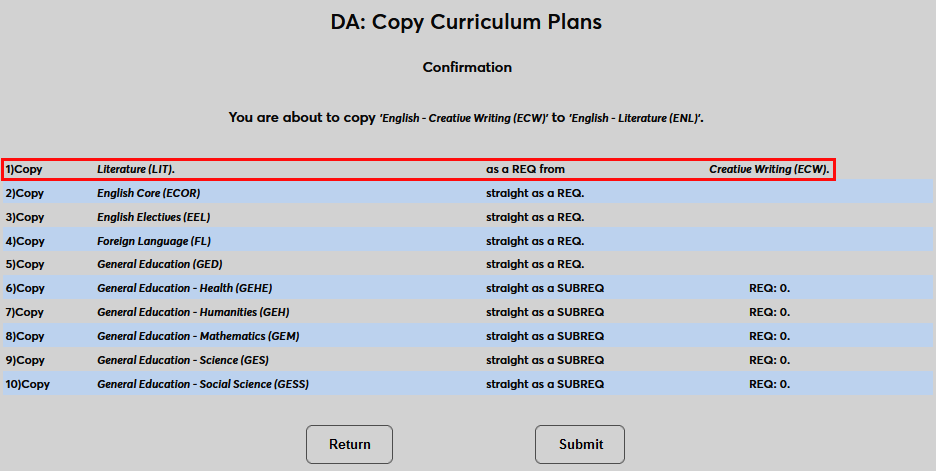Select the English Core (ECOR) row
This screenshot has height=471, width=936.
coord(145,193)
